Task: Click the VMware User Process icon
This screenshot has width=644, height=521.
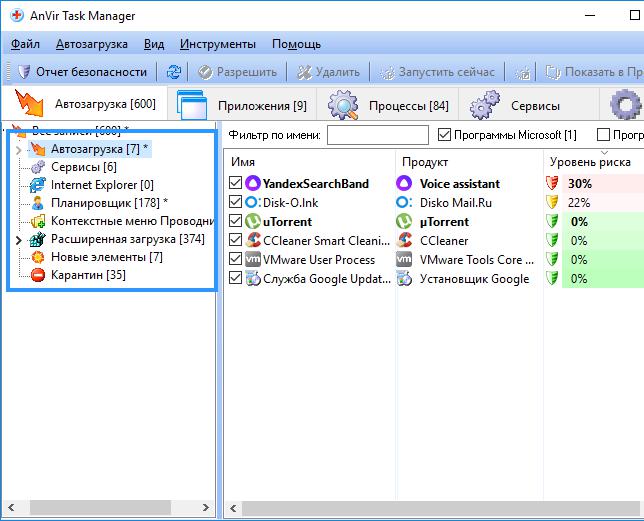Action: (x=253, y=259)
